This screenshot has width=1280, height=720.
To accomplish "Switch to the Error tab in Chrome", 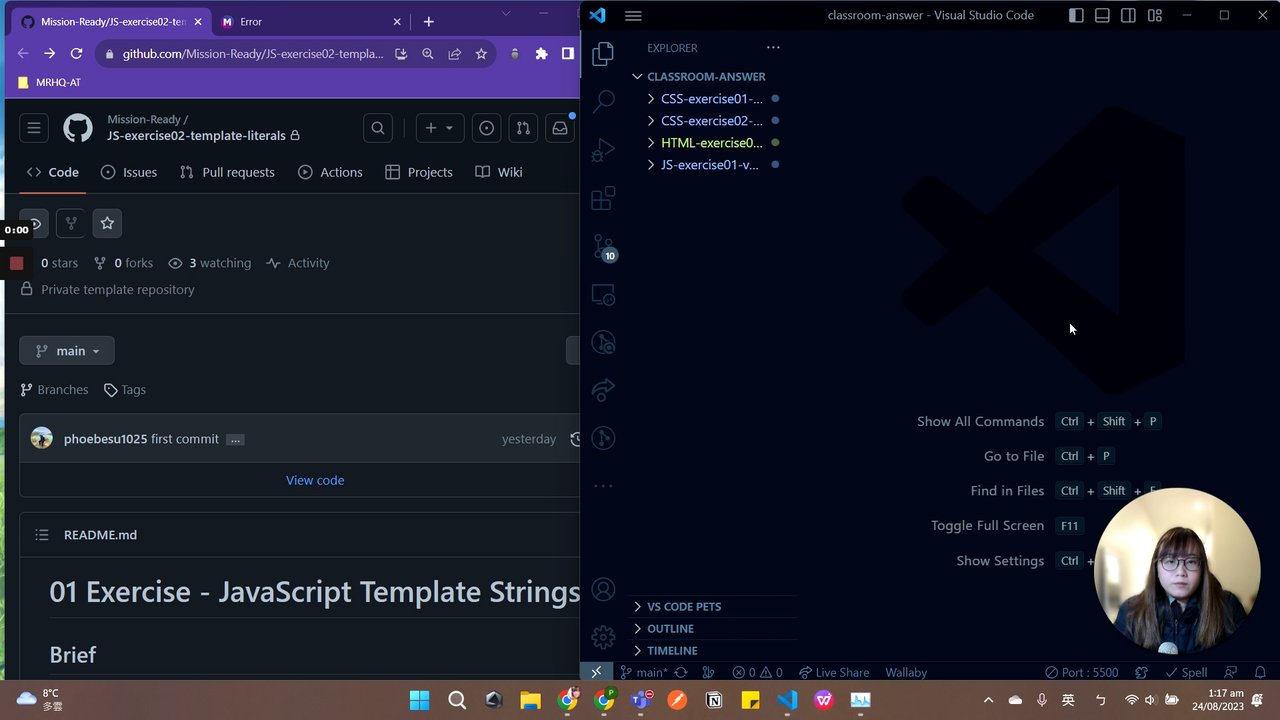I will point(310,22).
